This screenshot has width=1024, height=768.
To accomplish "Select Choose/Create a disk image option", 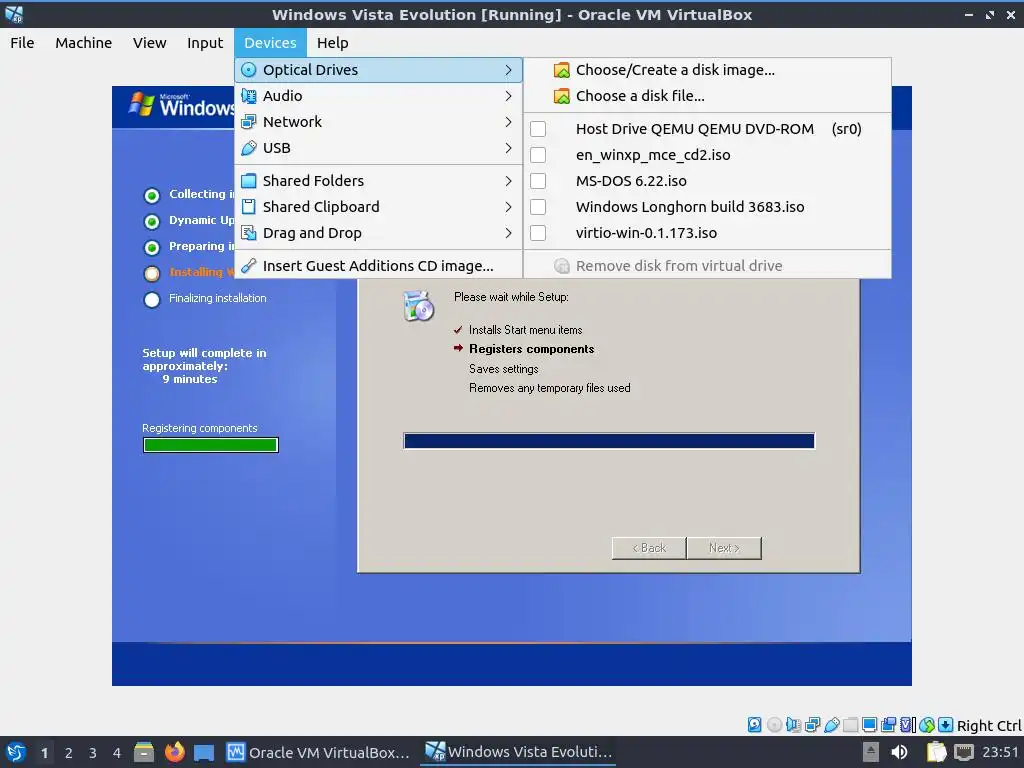I will [x=707, y=70].
